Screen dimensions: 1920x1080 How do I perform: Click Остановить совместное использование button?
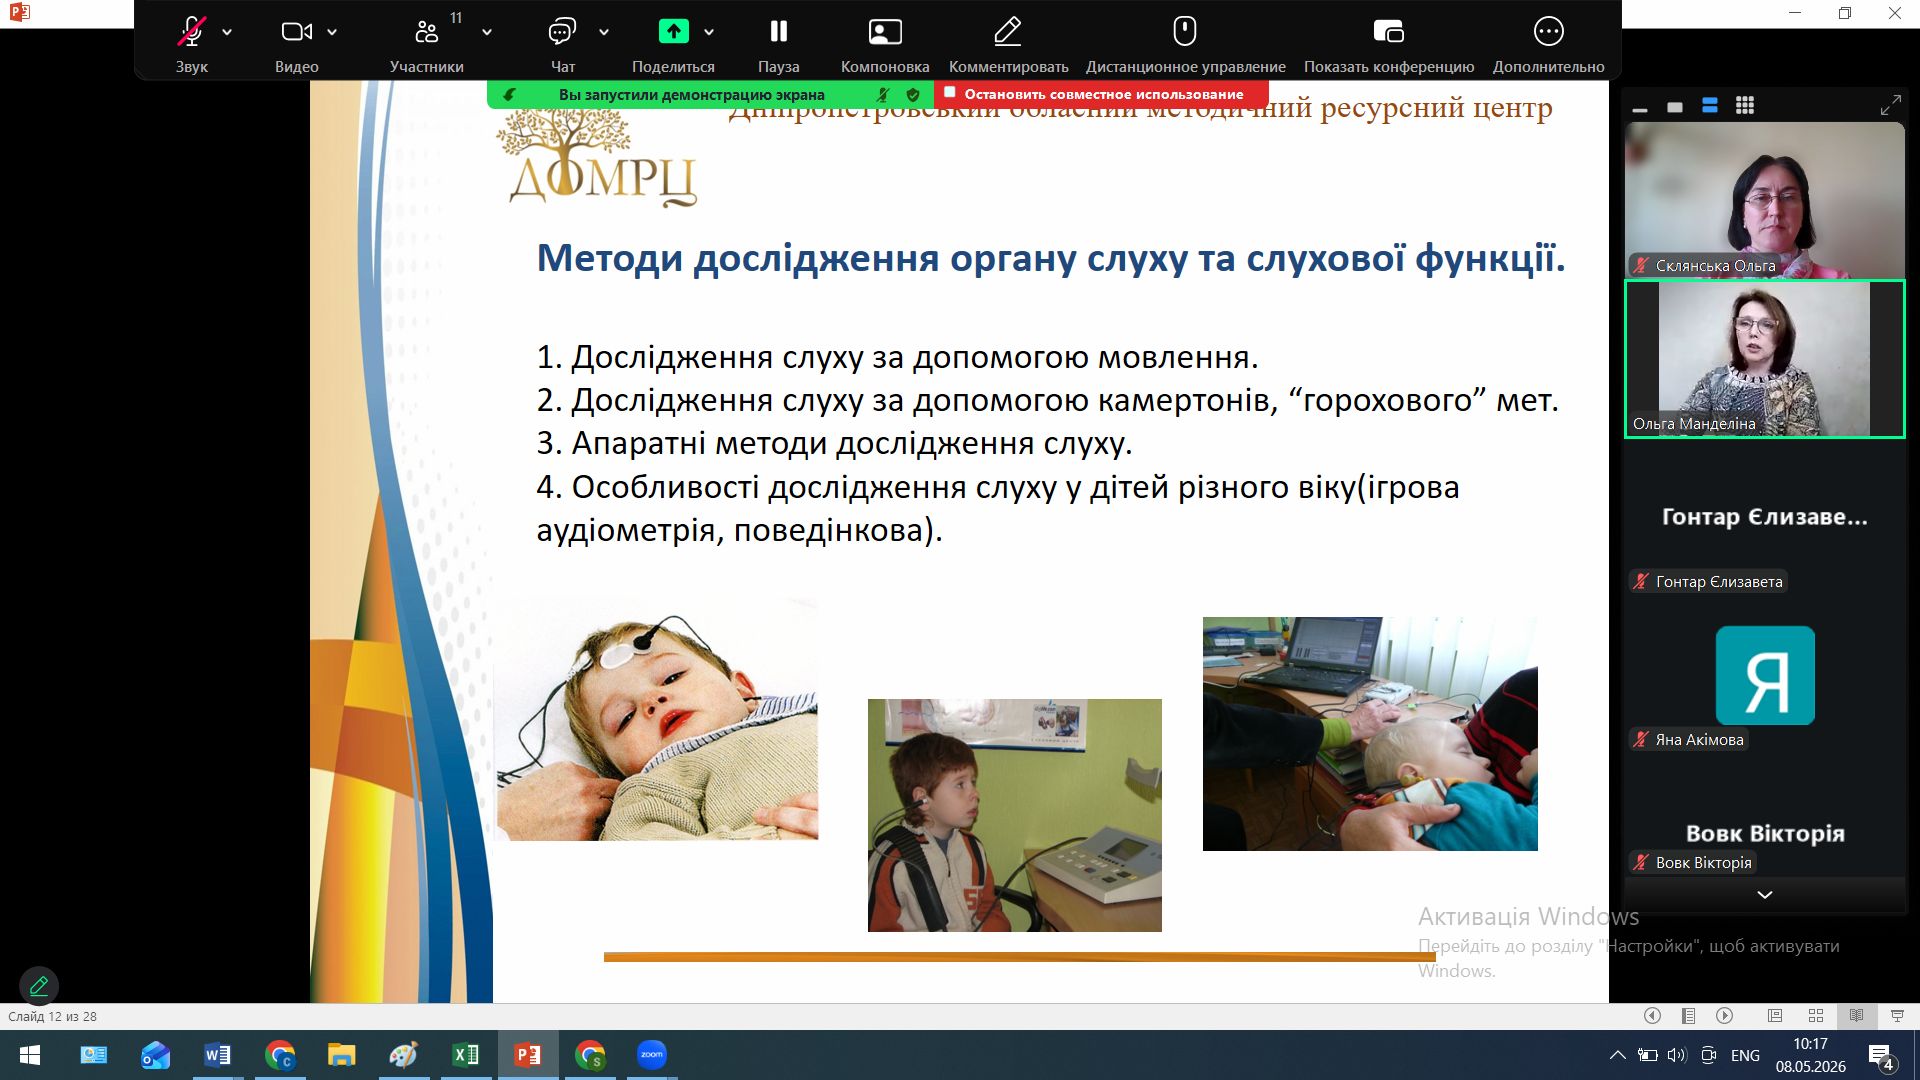pyautogui.click(x=1101, y=94)
